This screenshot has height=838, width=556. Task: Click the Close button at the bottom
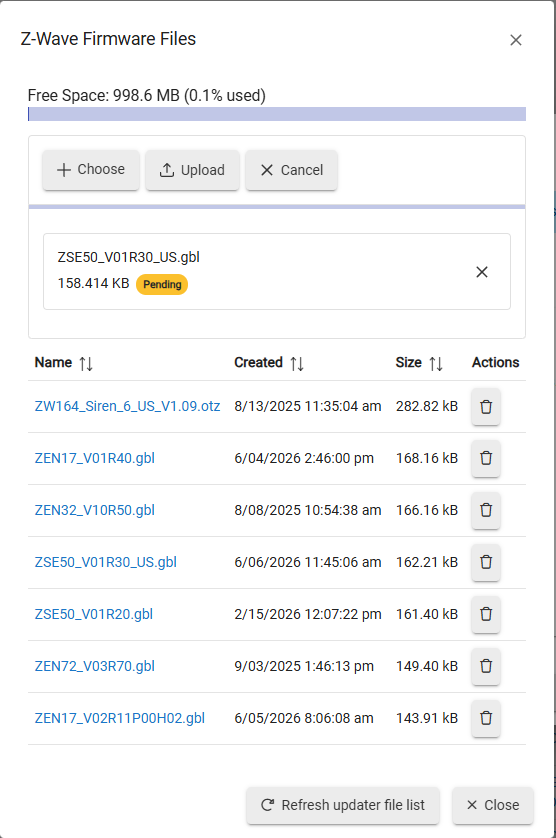click(x=493, y=805)
